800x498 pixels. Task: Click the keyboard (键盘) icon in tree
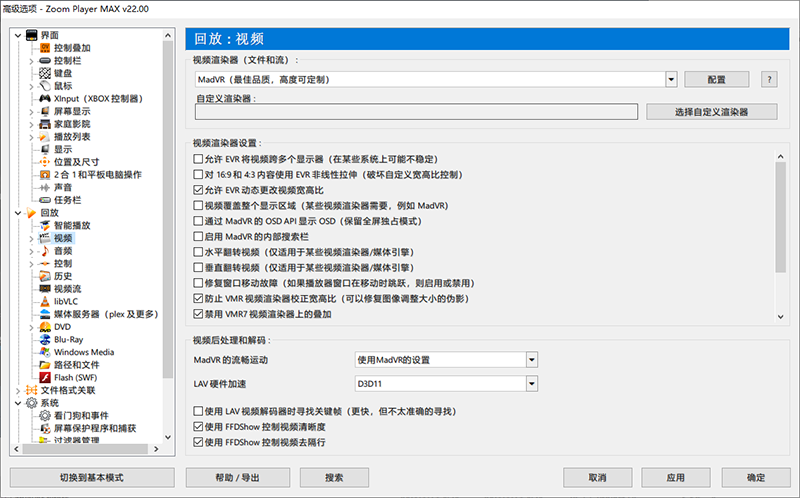[x=45, y=73]
